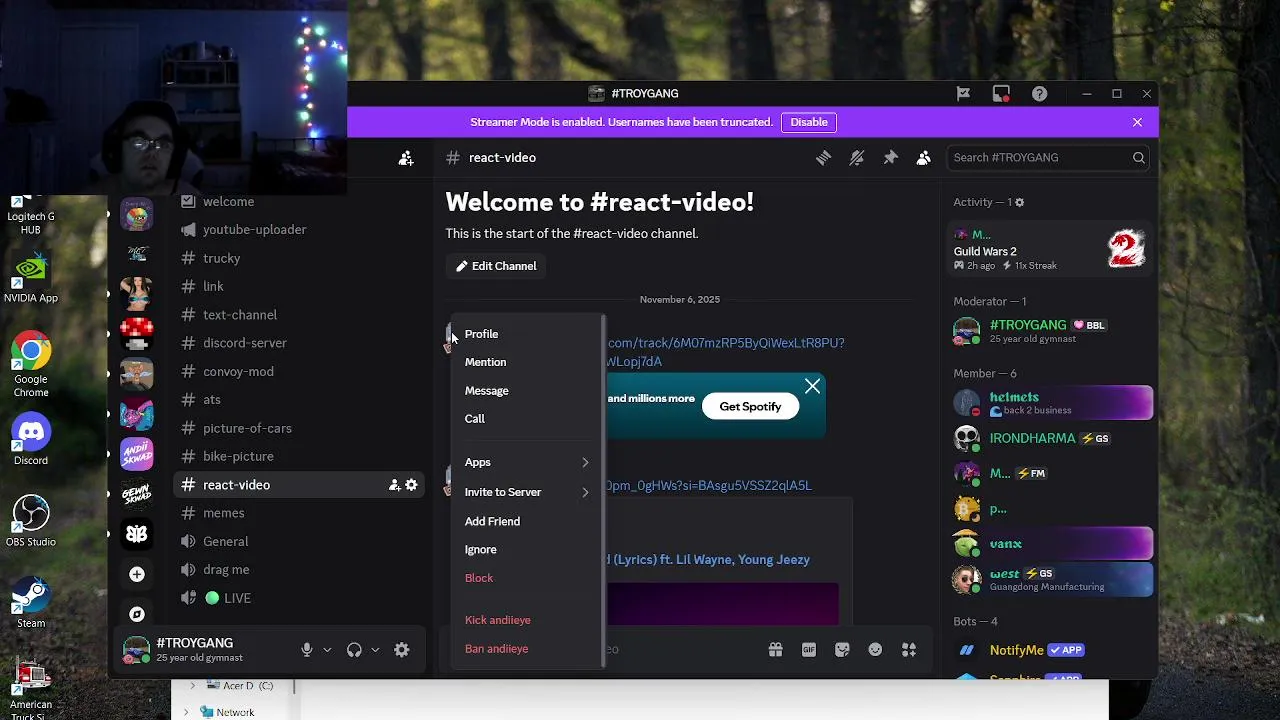Screen dimensions: 1280x720
Task: Open the welcome channel
Action: click(228, 202)
